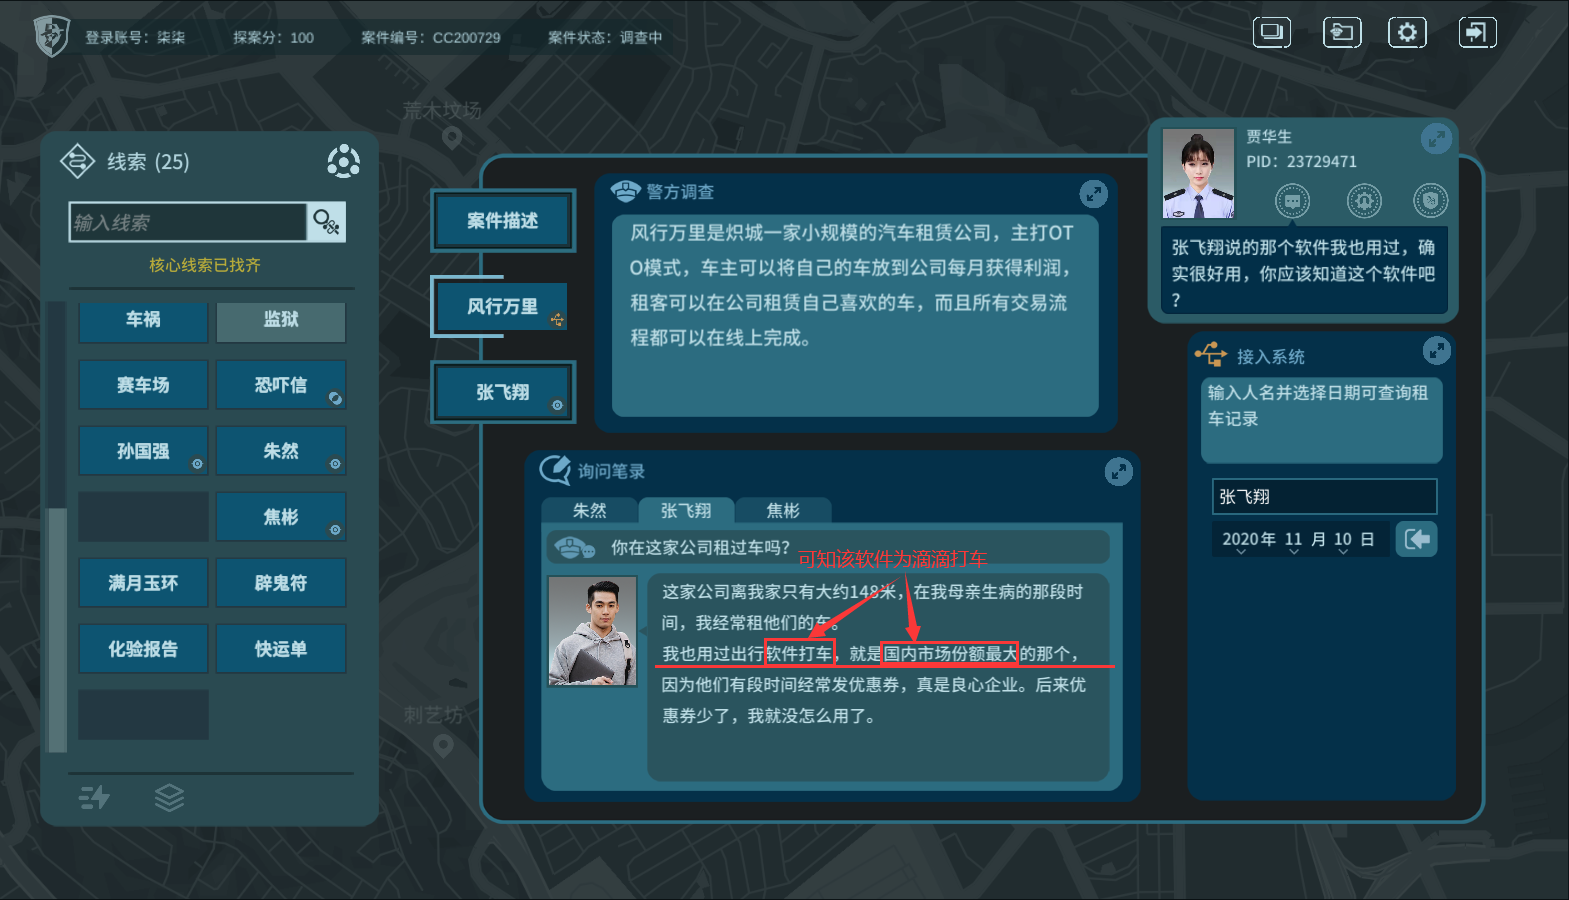Viewport: 1569px width, 900px height.
Task: Open the year dropdown showing 2020年
Action: point(1249,540)
